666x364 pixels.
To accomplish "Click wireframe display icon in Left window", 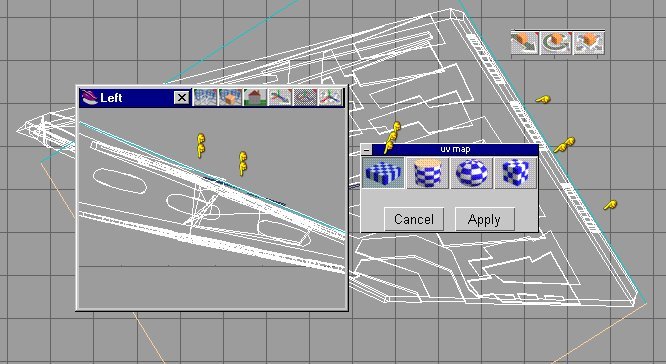I will coord(205,97).
